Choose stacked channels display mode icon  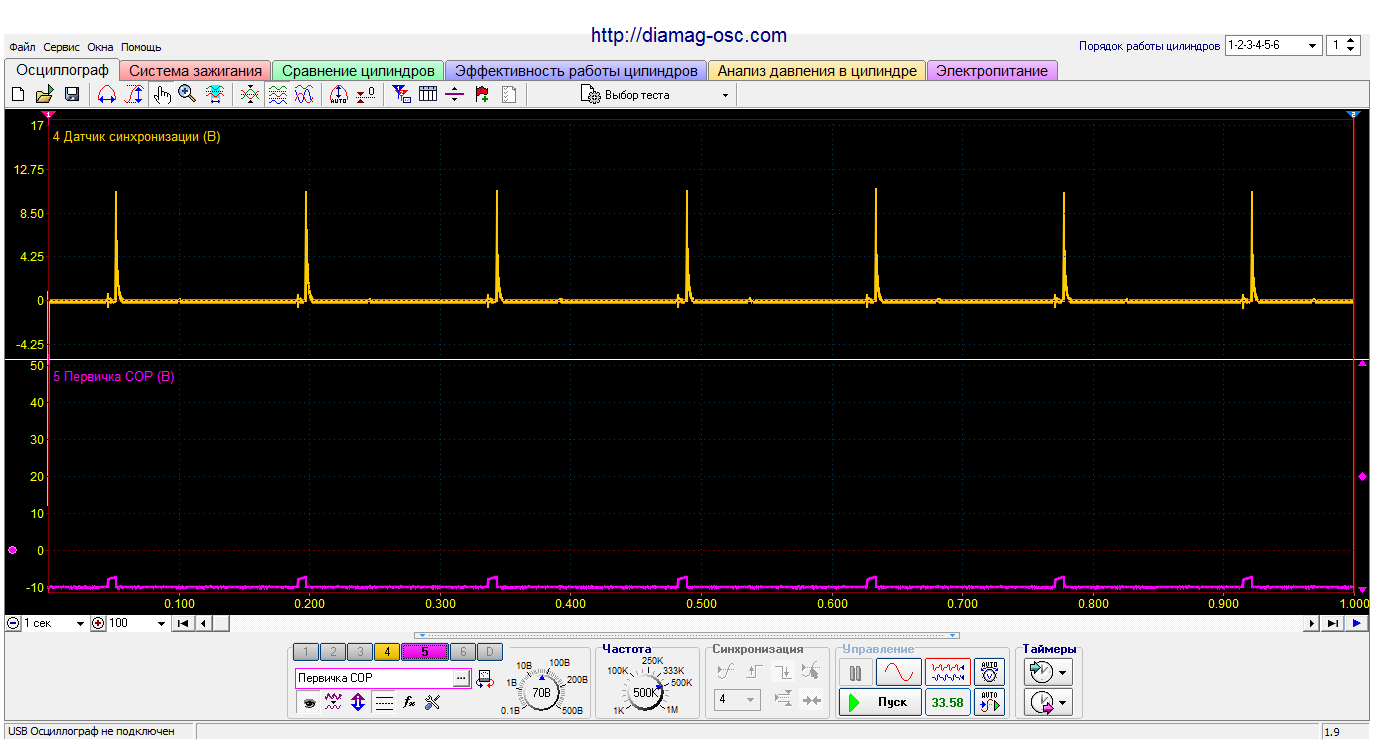(278, 95)
